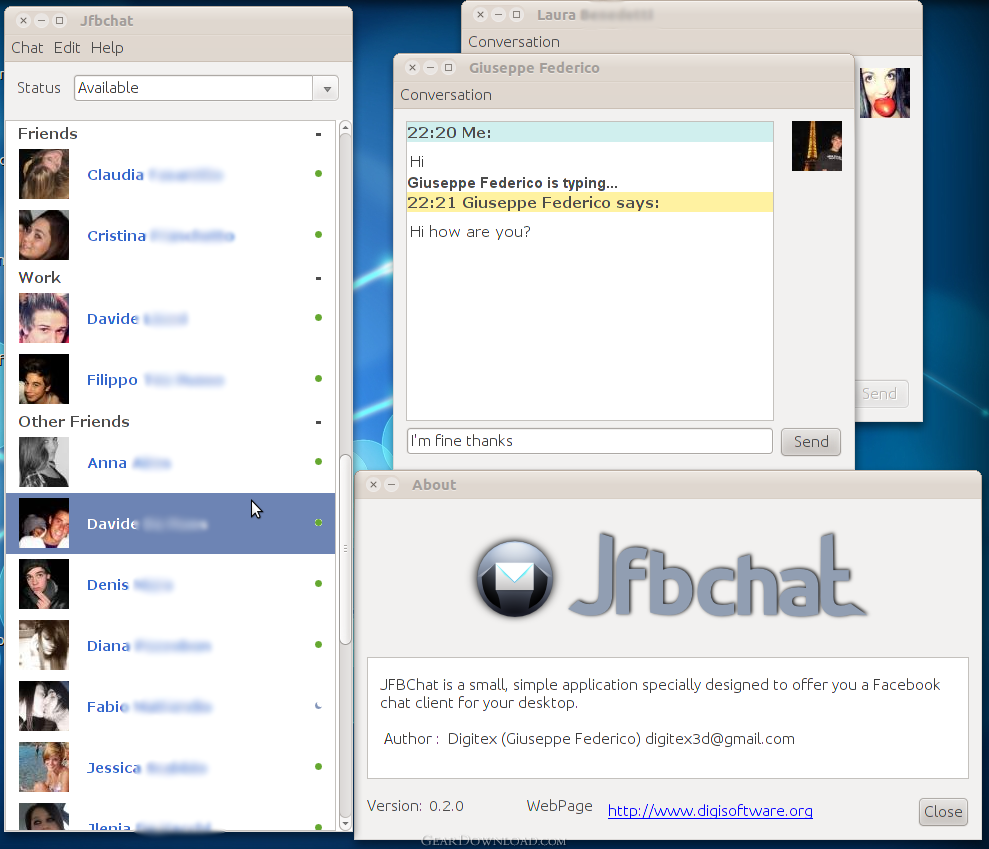
Task: Click the Available status field
Action: click(x=193, y=88)
